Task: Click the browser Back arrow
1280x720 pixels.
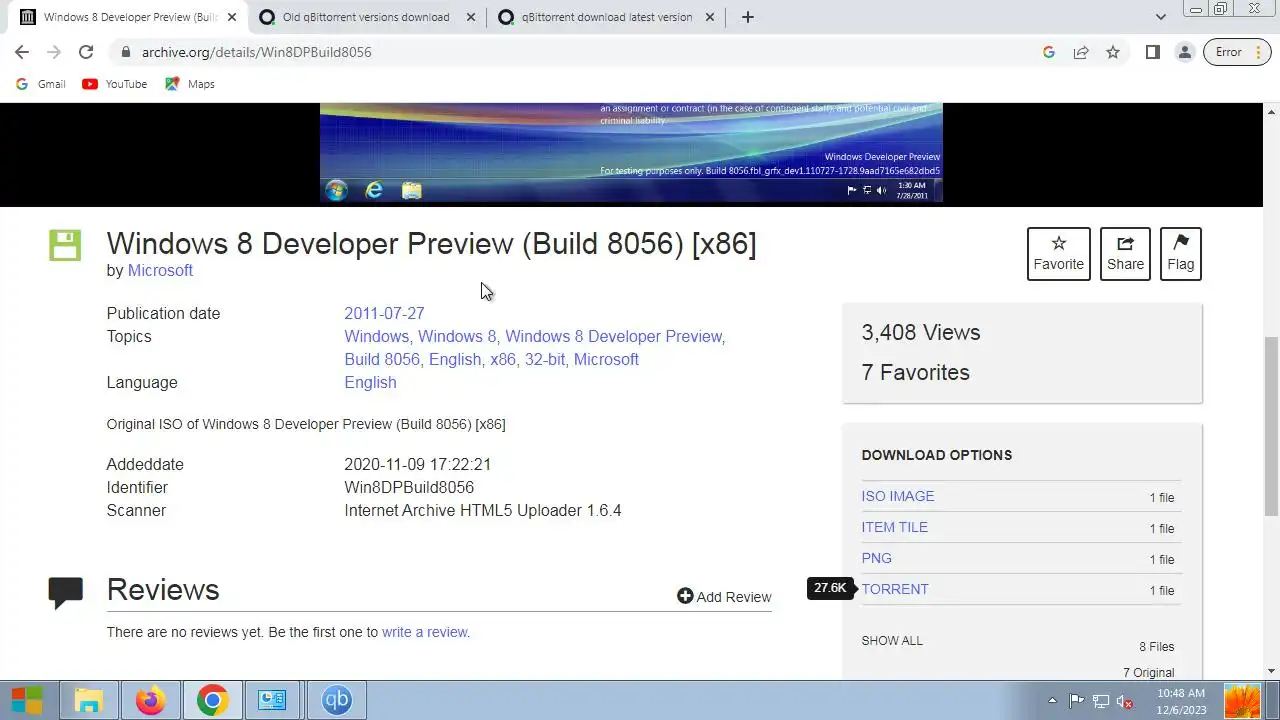Action: coord(22,52)
